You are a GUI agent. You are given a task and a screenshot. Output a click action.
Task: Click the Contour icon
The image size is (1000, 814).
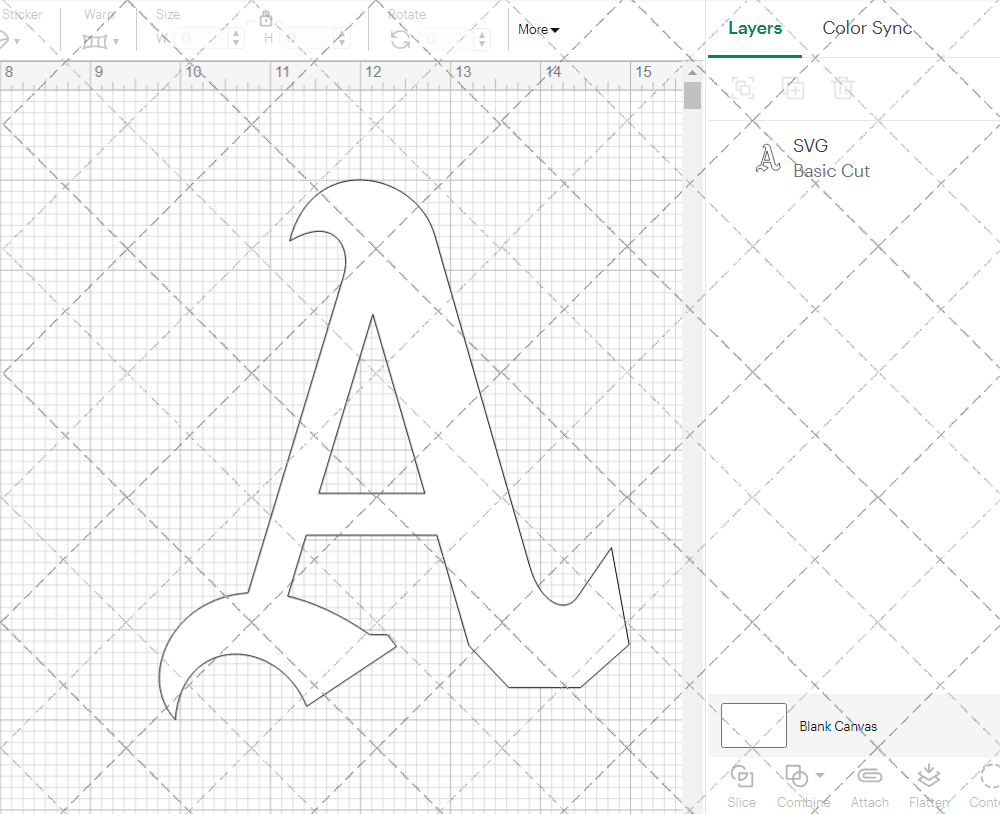pos(988,777)
